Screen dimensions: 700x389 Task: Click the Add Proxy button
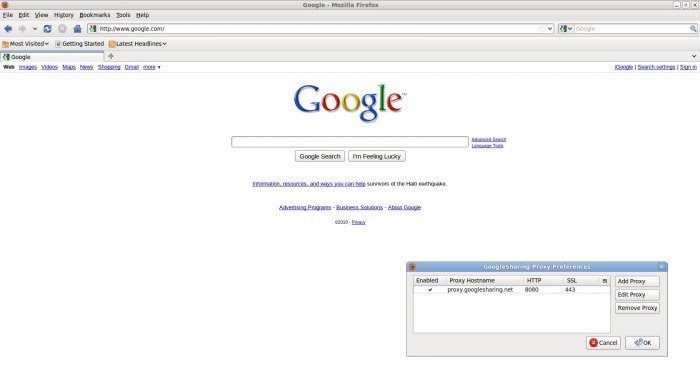(x=637, y=281)
